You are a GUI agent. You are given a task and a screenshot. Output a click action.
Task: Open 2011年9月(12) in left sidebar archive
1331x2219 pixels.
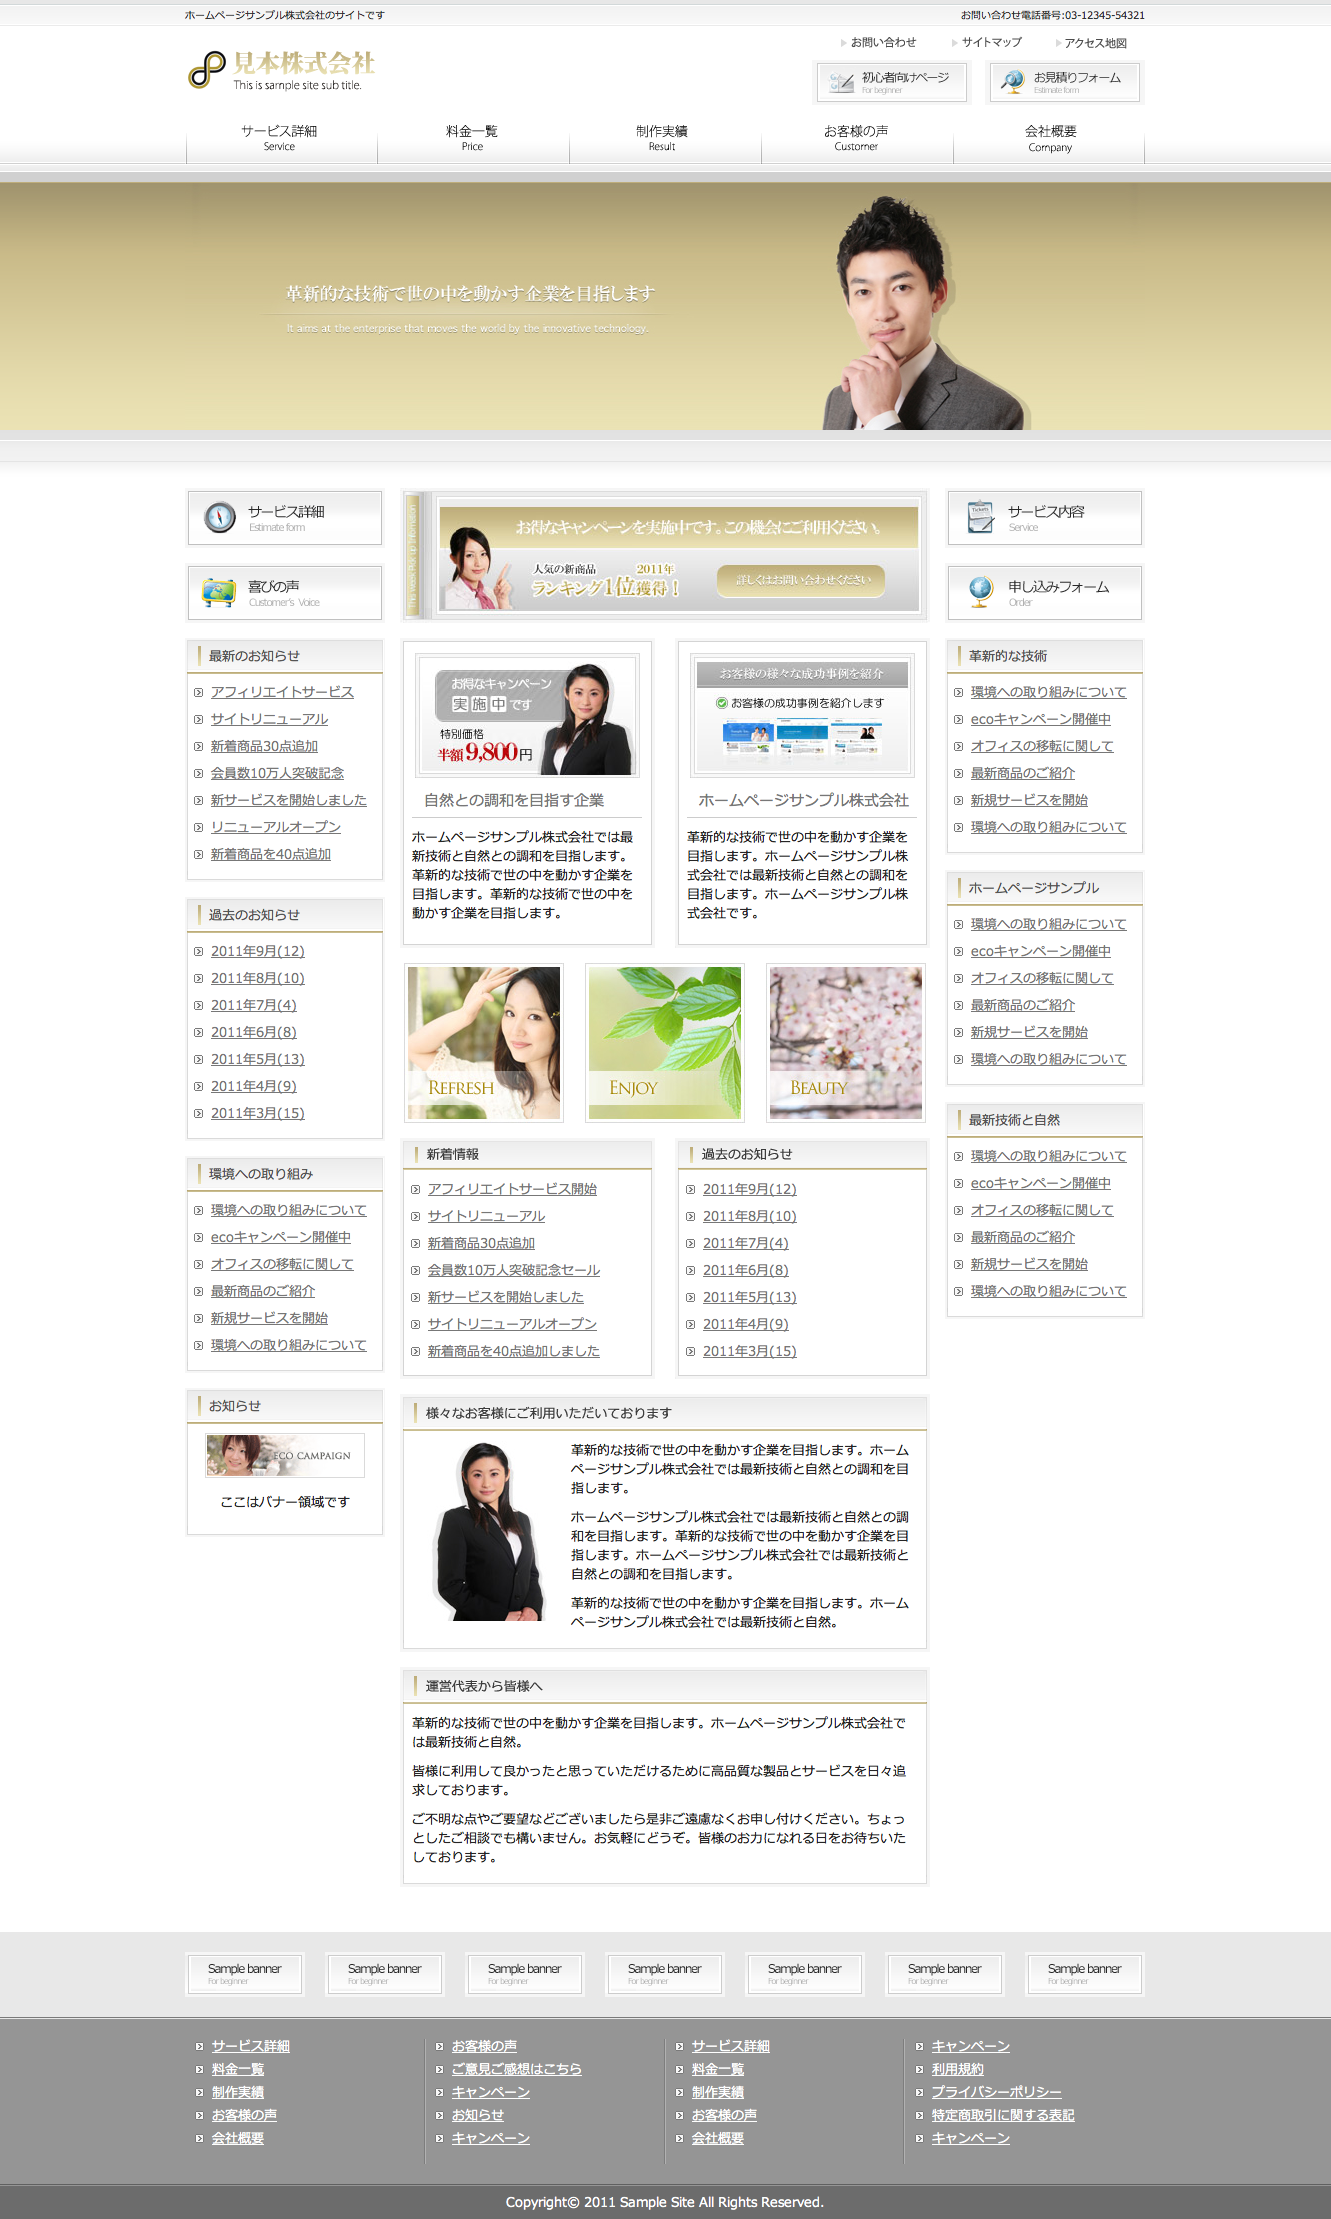point(257,951)
